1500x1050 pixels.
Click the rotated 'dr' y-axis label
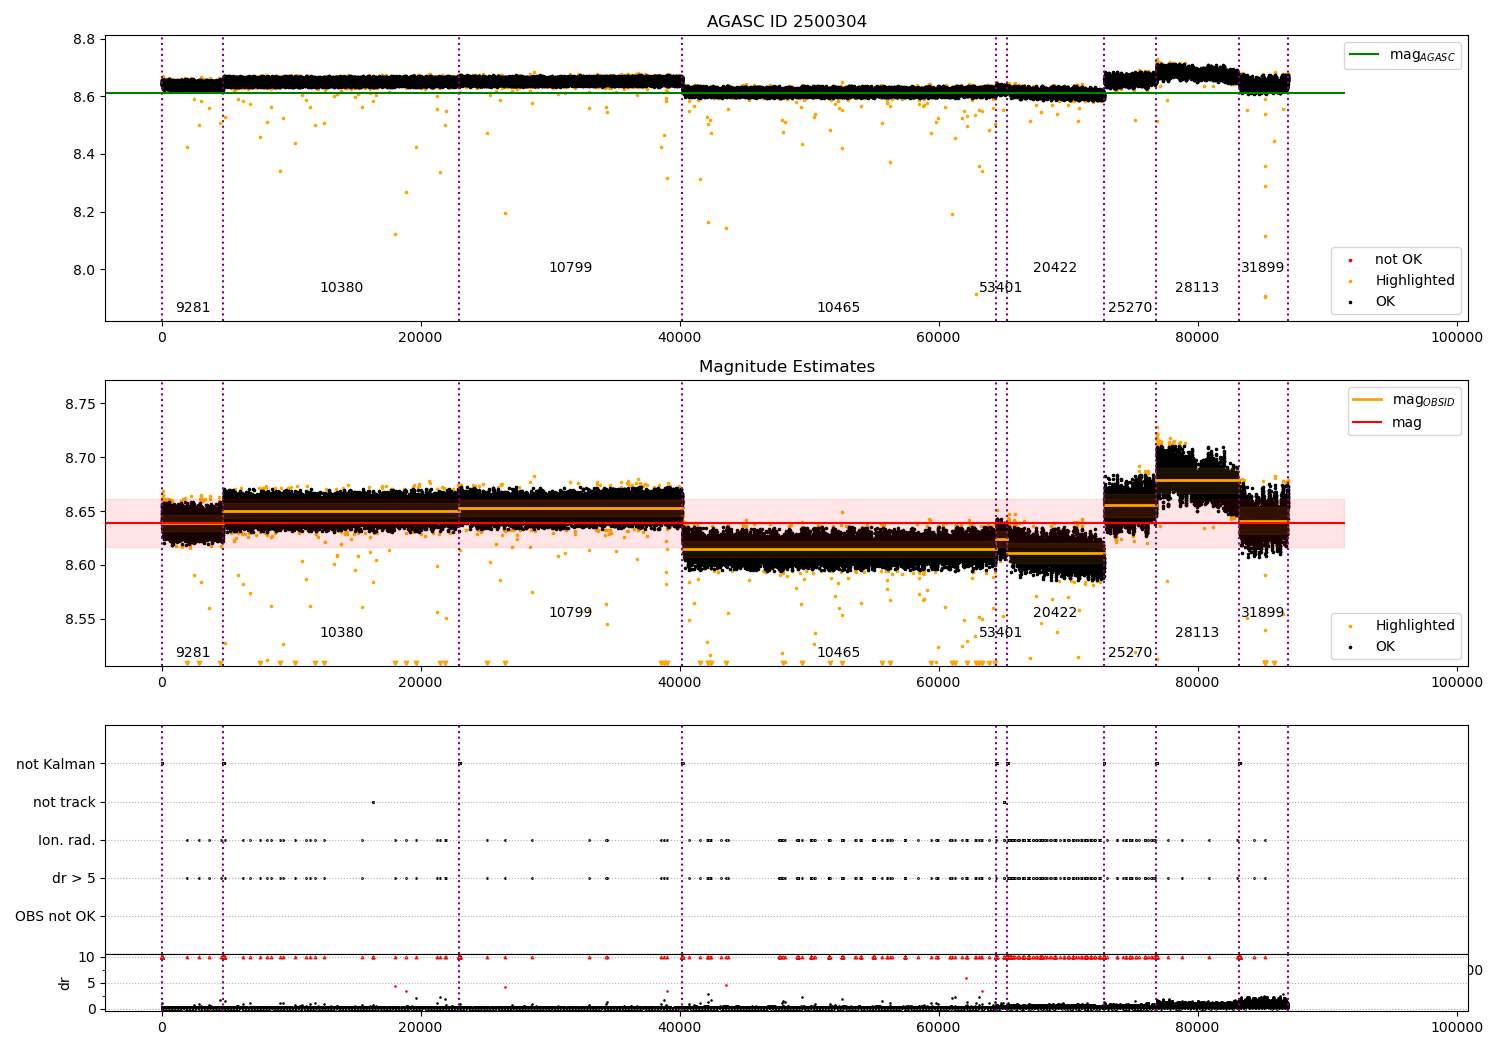coord(65,983)
